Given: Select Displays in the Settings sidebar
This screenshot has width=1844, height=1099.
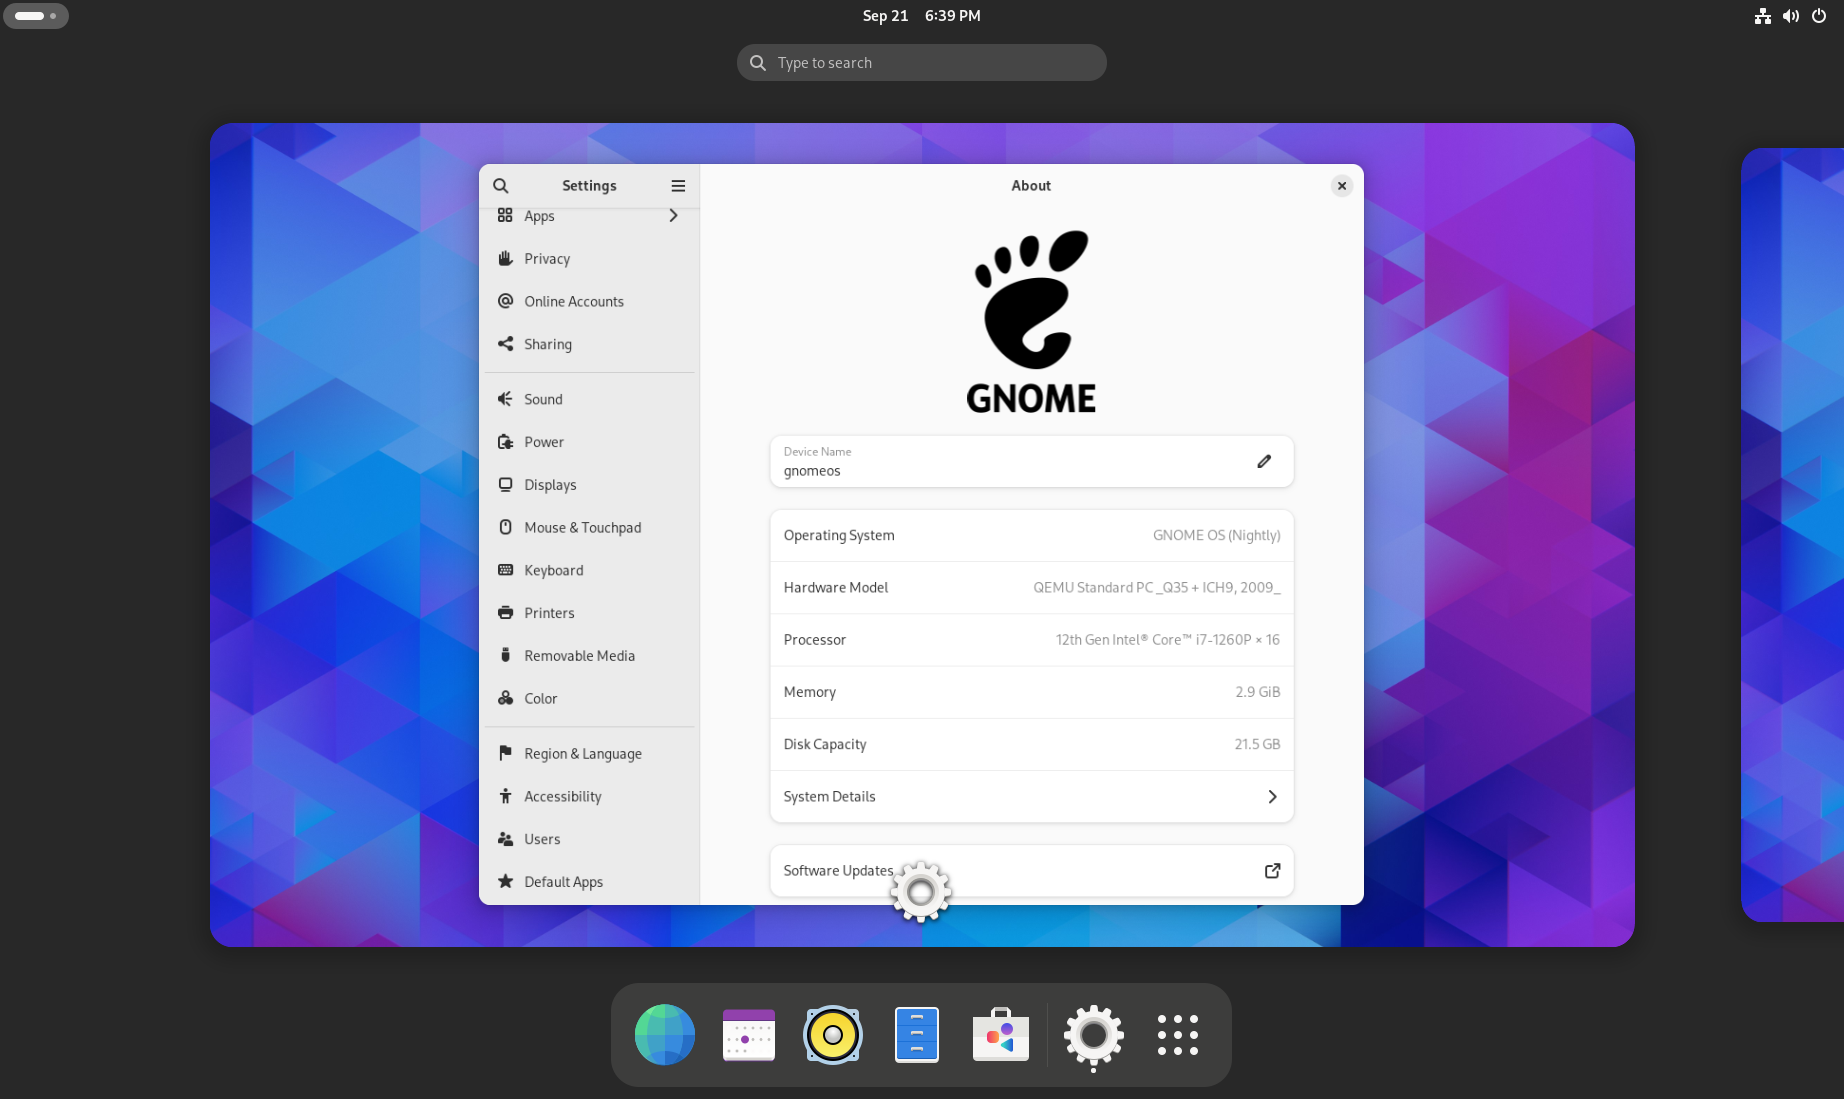Looking at the screenshot, I should click(x=550, y=485).
